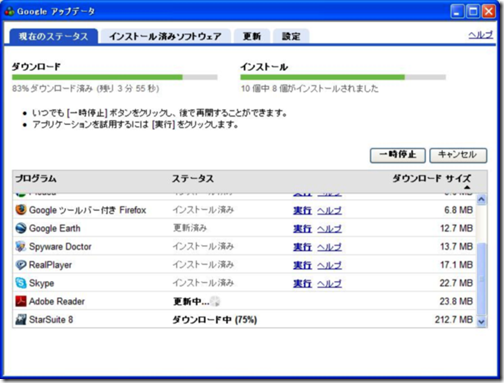Click the Spyware Doctor icon
504x383 pixels.
(21, 246)
